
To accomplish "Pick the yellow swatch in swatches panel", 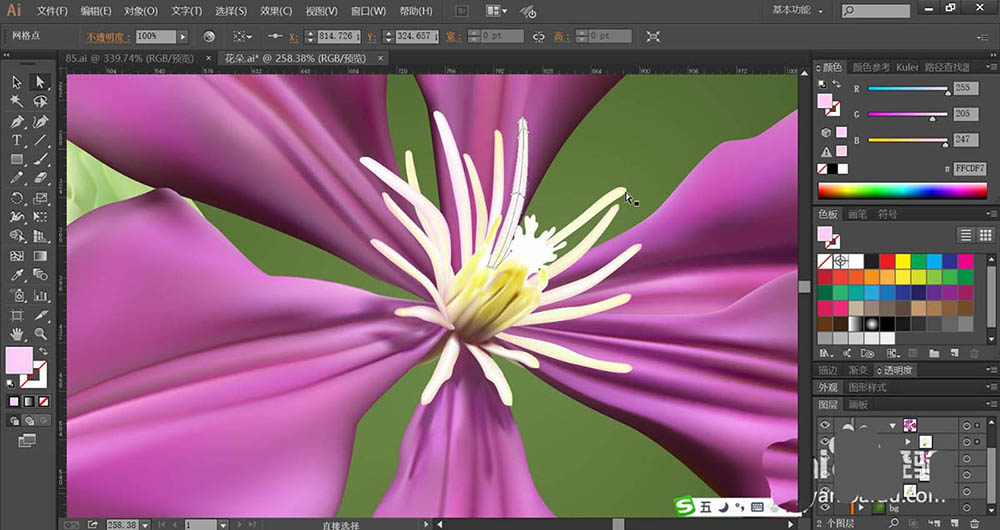I will click(902, 260).
